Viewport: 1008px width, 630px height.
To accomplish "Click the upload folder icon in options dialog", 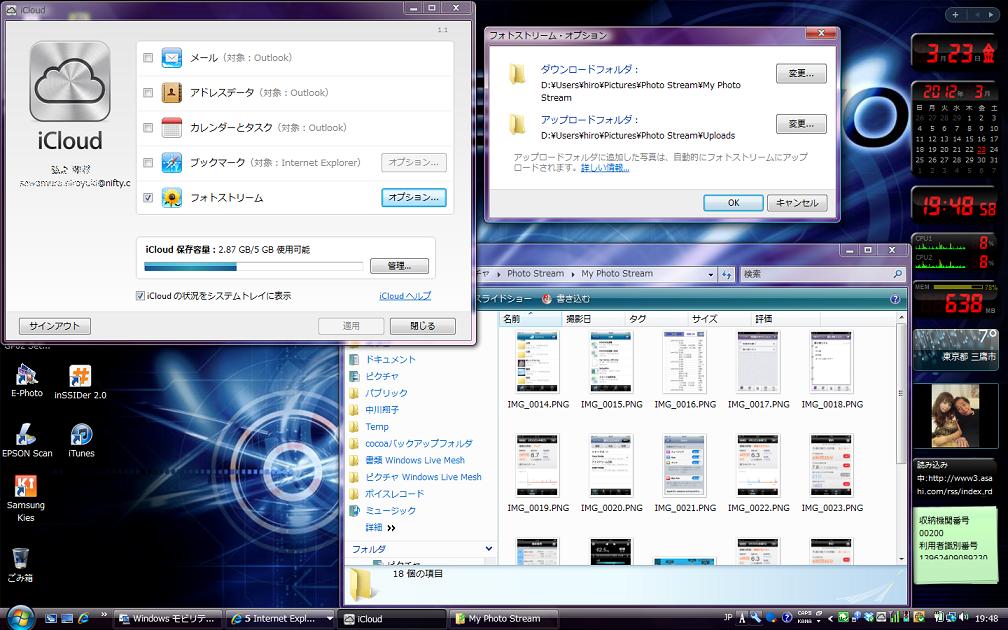I will (x=518, y=124).
